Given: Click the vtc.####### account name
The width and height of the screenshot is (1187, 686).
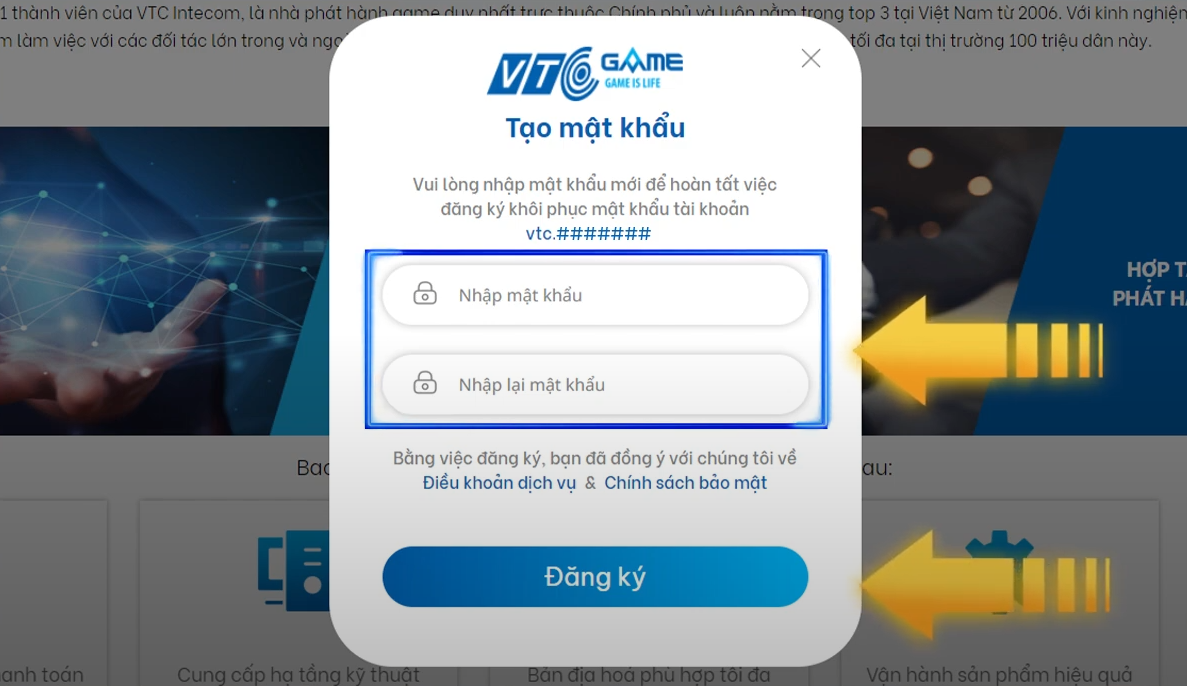Looking at the screenshot, I should (588, 233).
